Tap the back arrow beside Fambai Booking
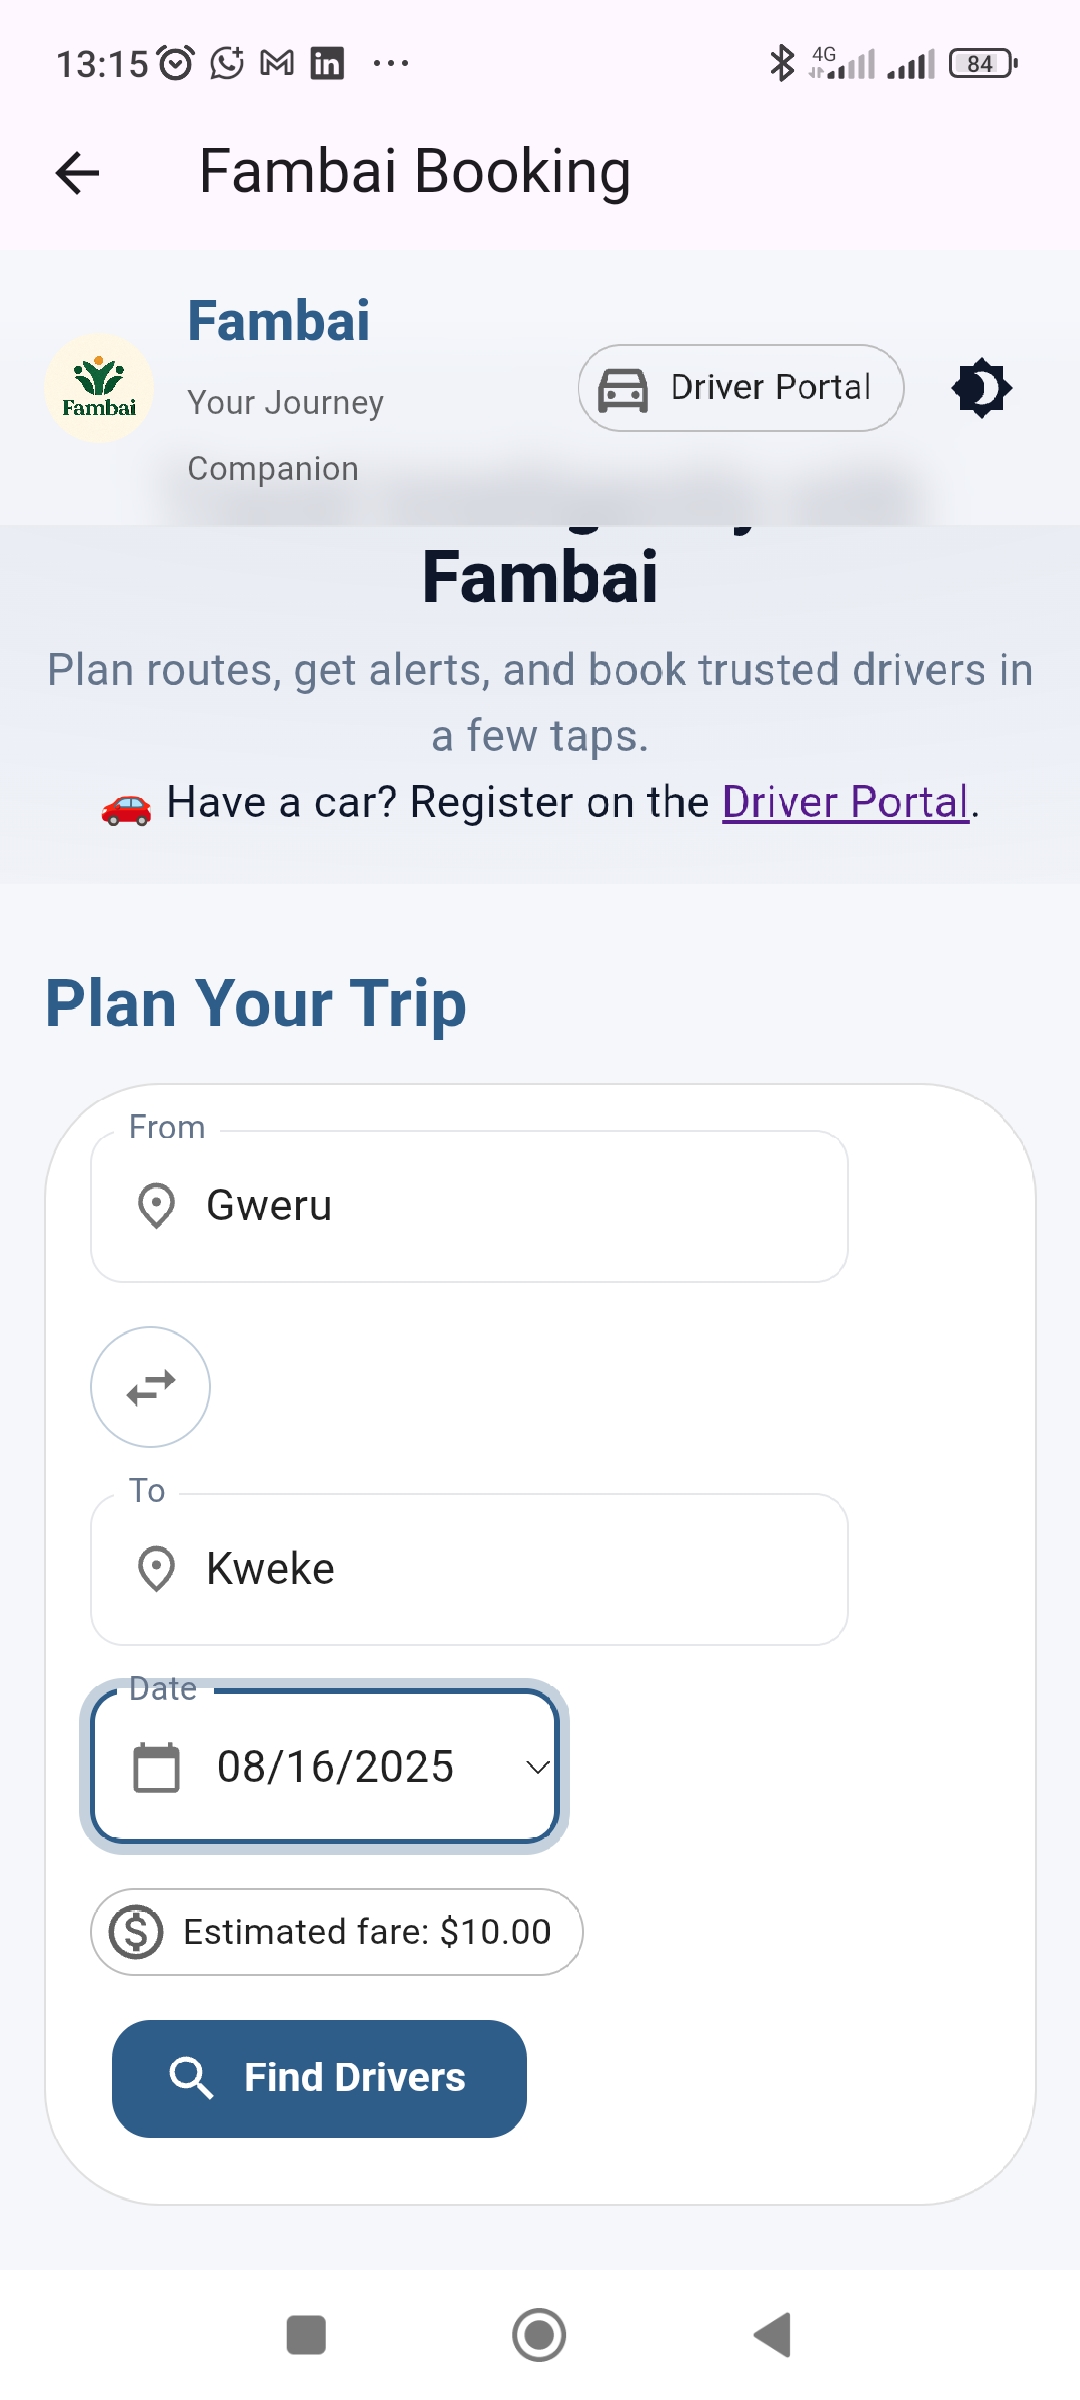 (77, 173)
